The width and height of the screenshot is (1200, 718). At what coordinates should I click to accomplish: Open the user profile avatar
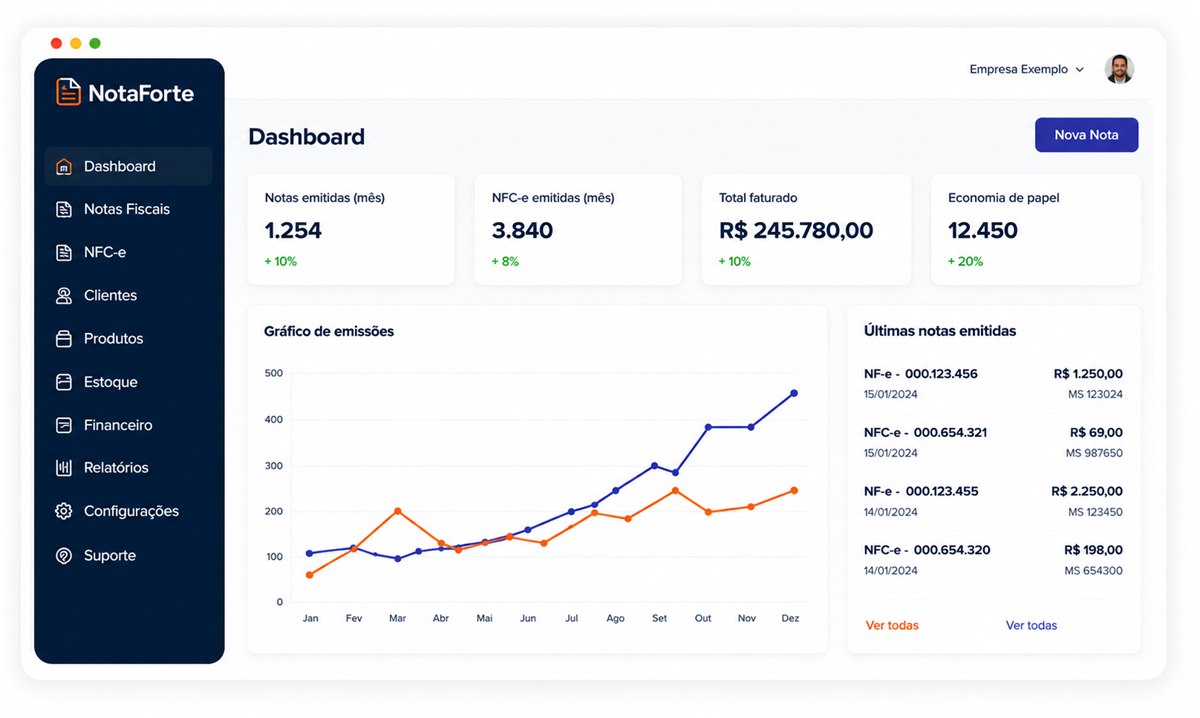(x=1119, y=69)
